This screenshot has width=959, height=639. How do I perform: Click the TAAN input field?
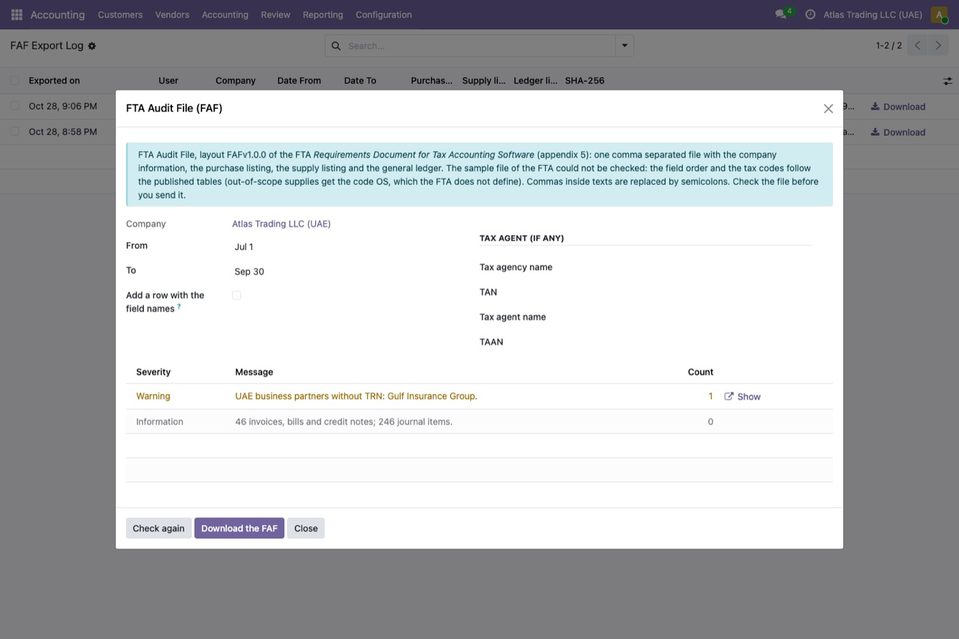pos(699,342)
